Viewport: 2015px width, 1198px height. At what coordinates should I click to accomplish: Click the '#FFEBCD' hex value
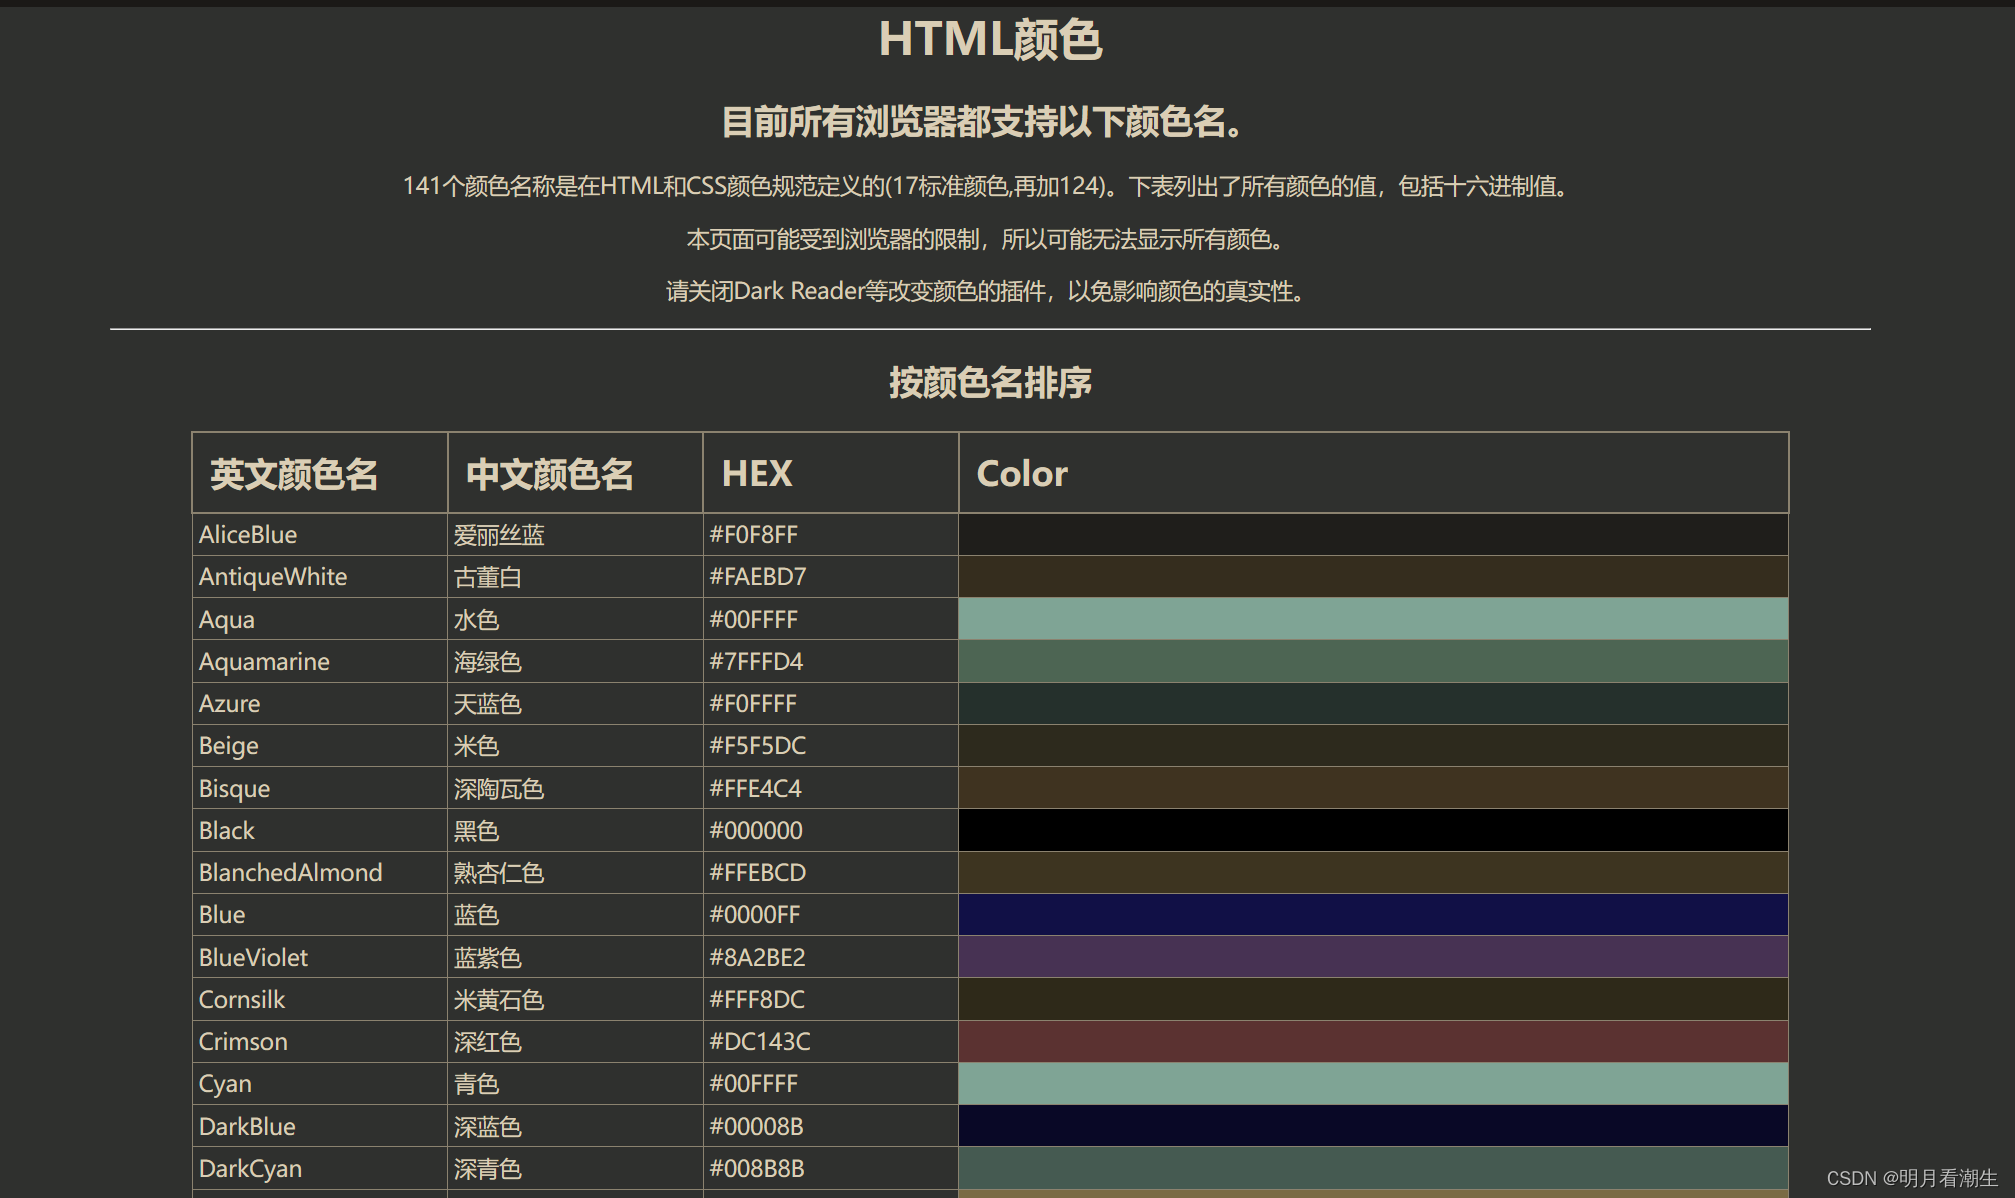757,872
